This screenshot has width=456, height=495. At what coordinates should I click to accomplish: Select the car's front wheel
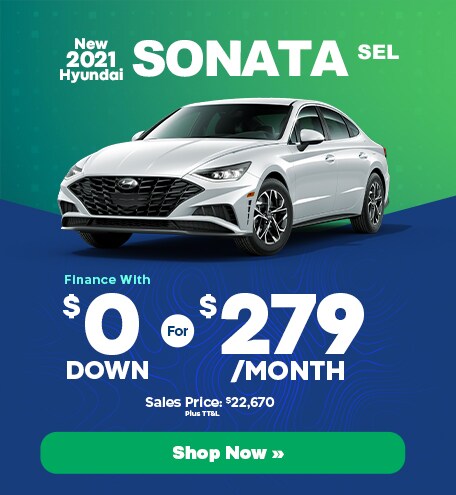[270, 217]
